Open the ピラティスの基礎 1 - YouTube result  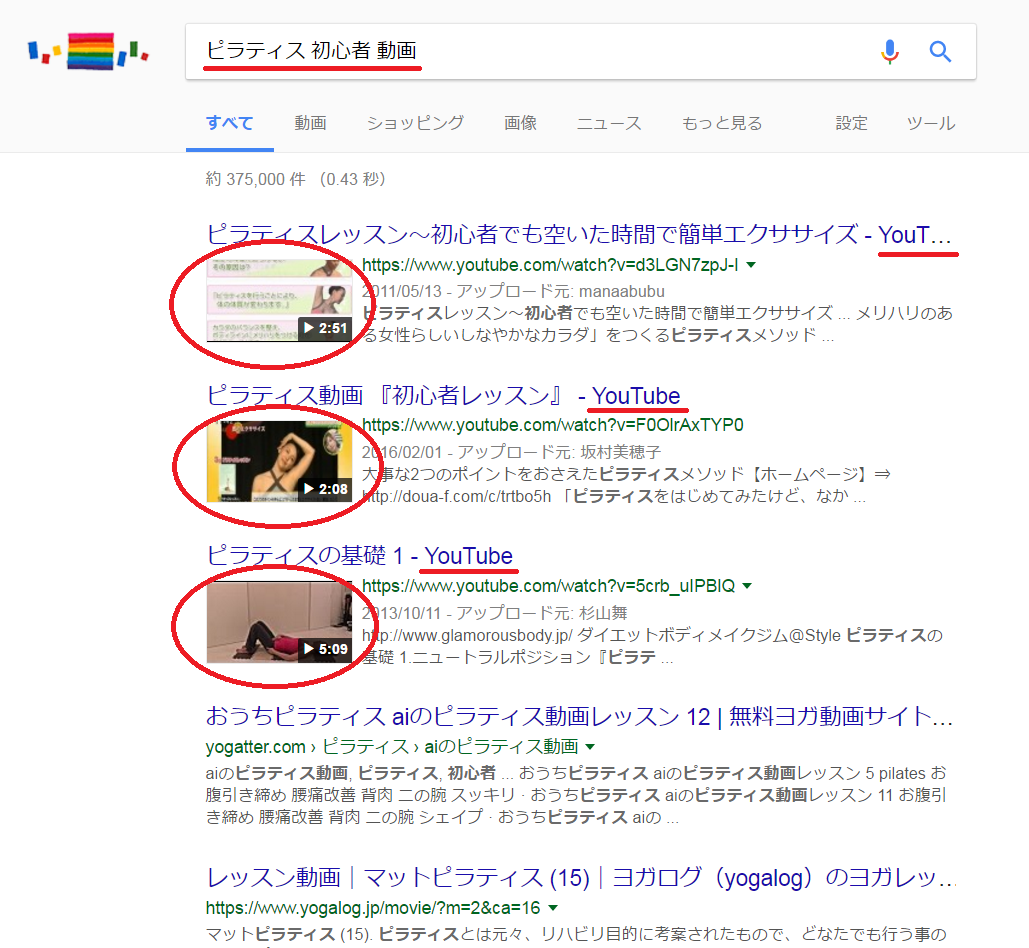pos(359,556)
